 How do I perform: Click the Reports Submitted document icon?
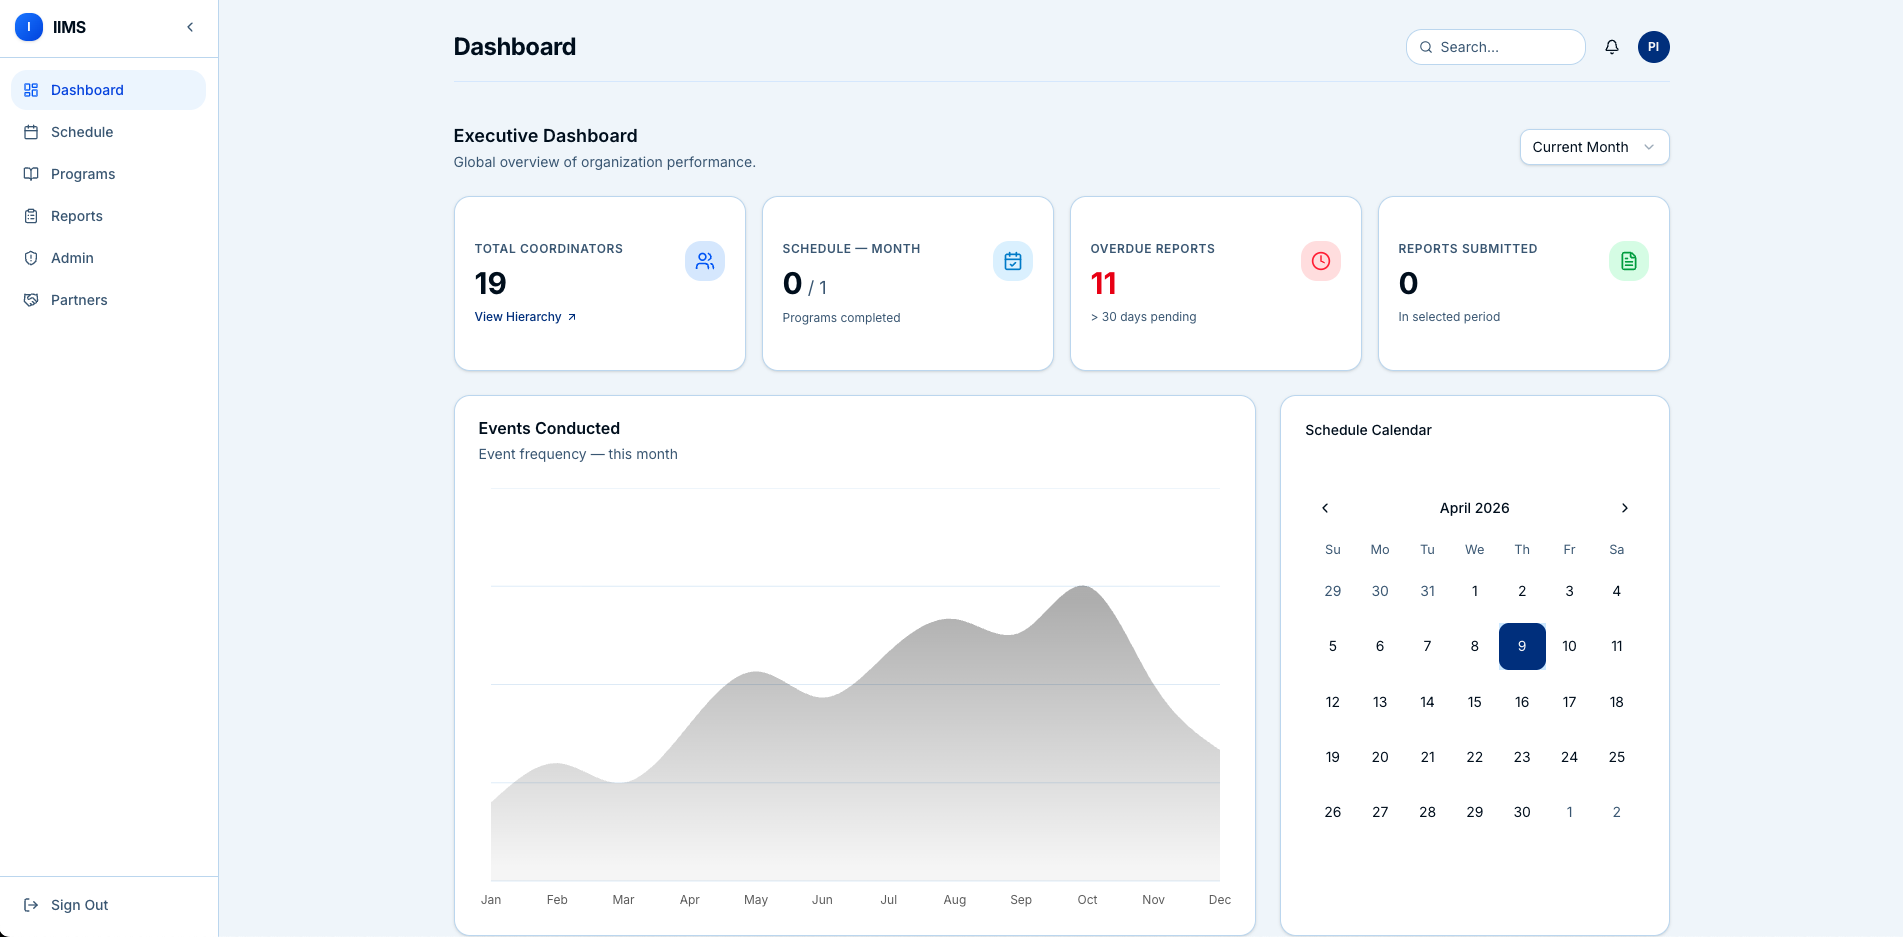(1628, 261)
